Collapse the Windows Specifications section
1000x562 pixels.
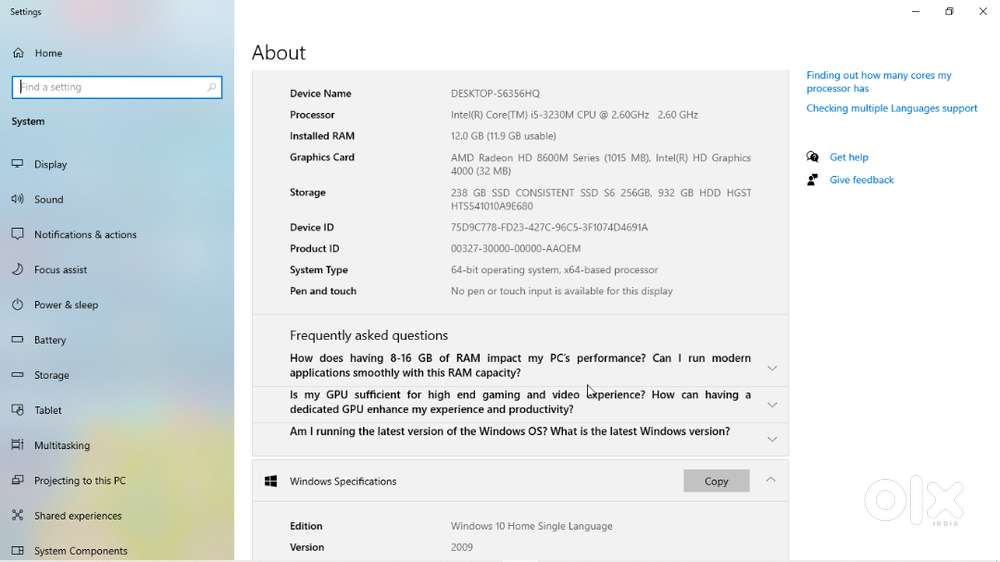pyautogui.click(x=770, y=480)
